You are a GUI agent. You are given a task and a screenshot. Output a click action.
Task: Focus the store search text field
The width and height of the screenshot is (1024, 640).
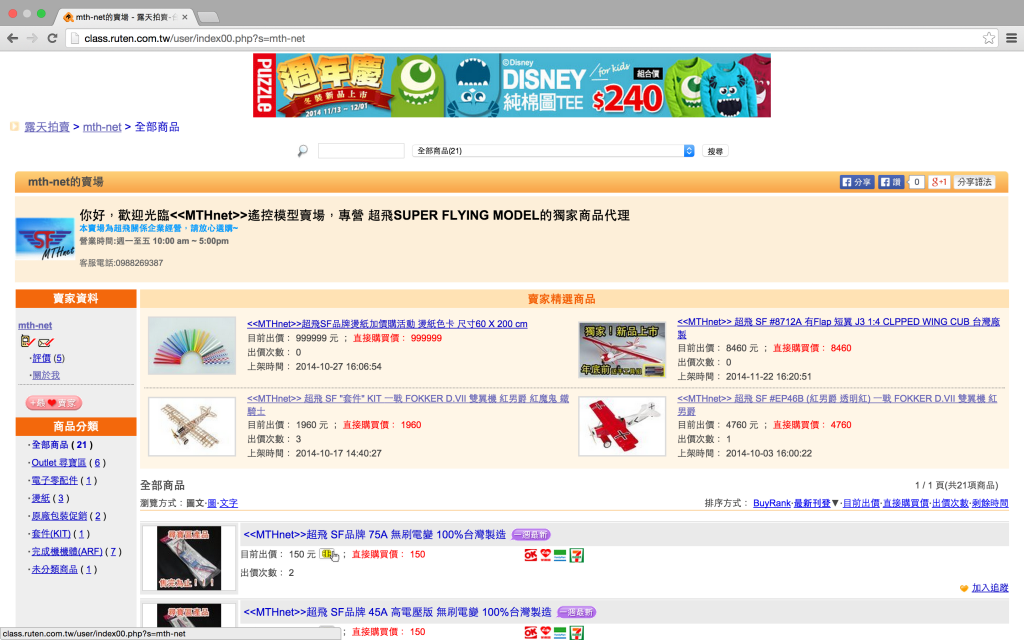click(361, 151)
